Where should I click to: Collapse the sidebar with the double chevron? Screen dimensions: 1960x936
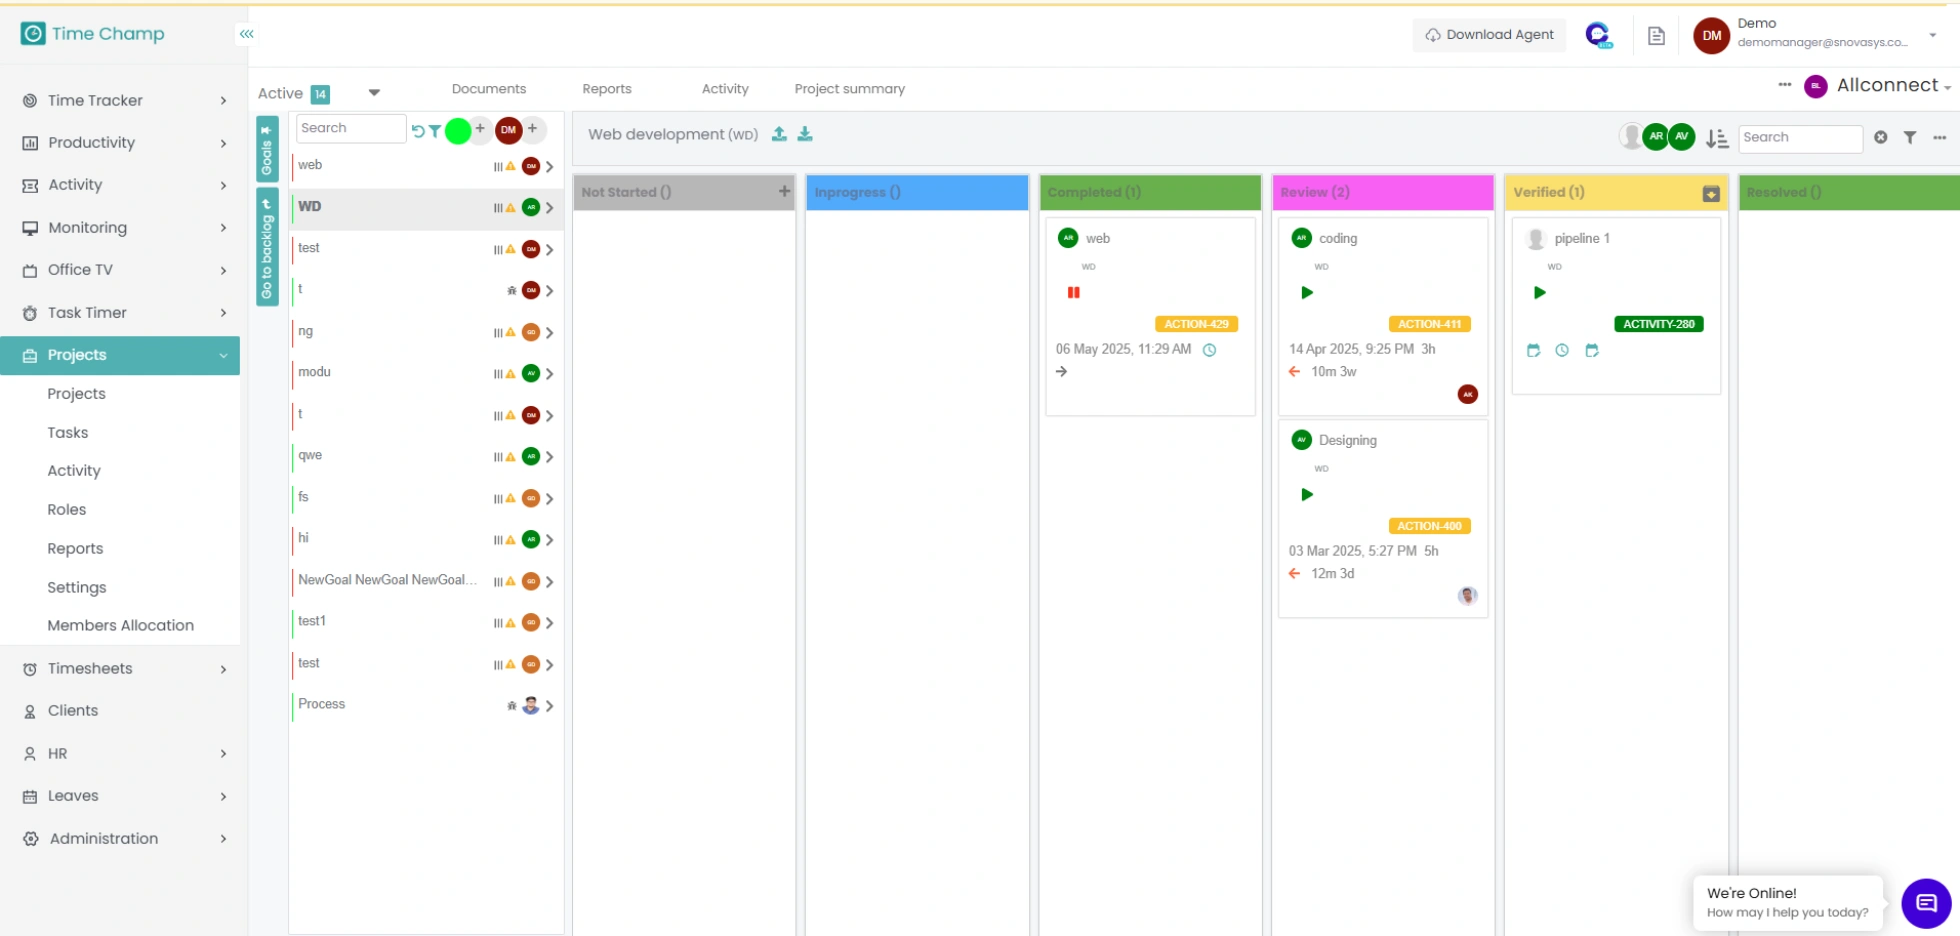245,33
